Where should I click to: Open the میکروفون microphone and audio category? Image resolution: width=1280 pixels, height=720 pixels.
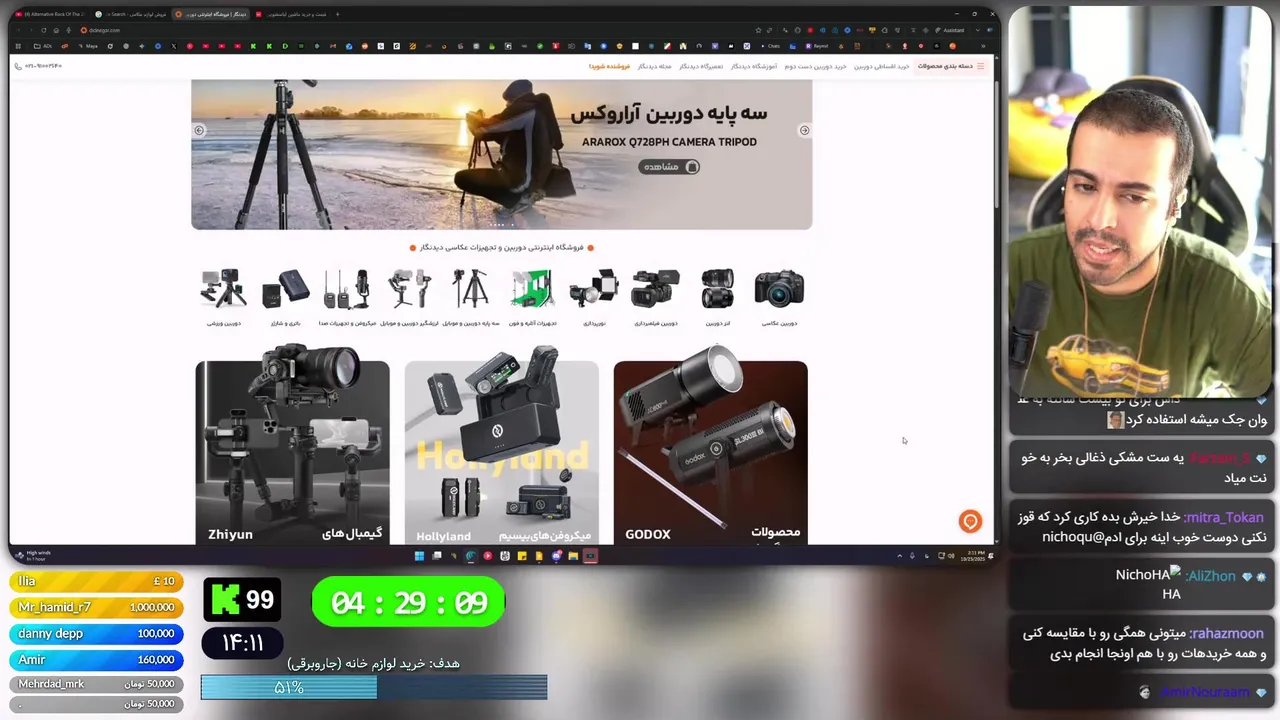pyautogui.click(x=347, y=297)
